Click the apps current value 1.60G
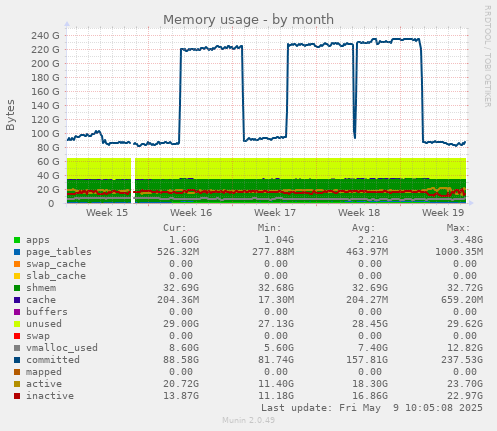Image resolution: width=497 pixels, height=431 pixels. point(184,240)
